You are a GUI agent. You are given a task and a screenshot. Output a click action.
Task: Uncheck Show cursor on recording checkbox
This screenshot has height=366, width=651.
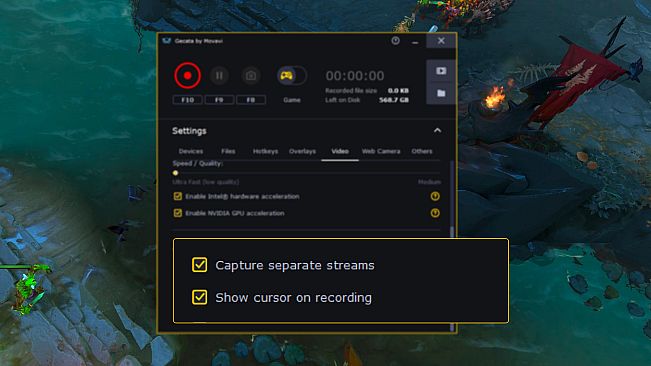[200, 297]
